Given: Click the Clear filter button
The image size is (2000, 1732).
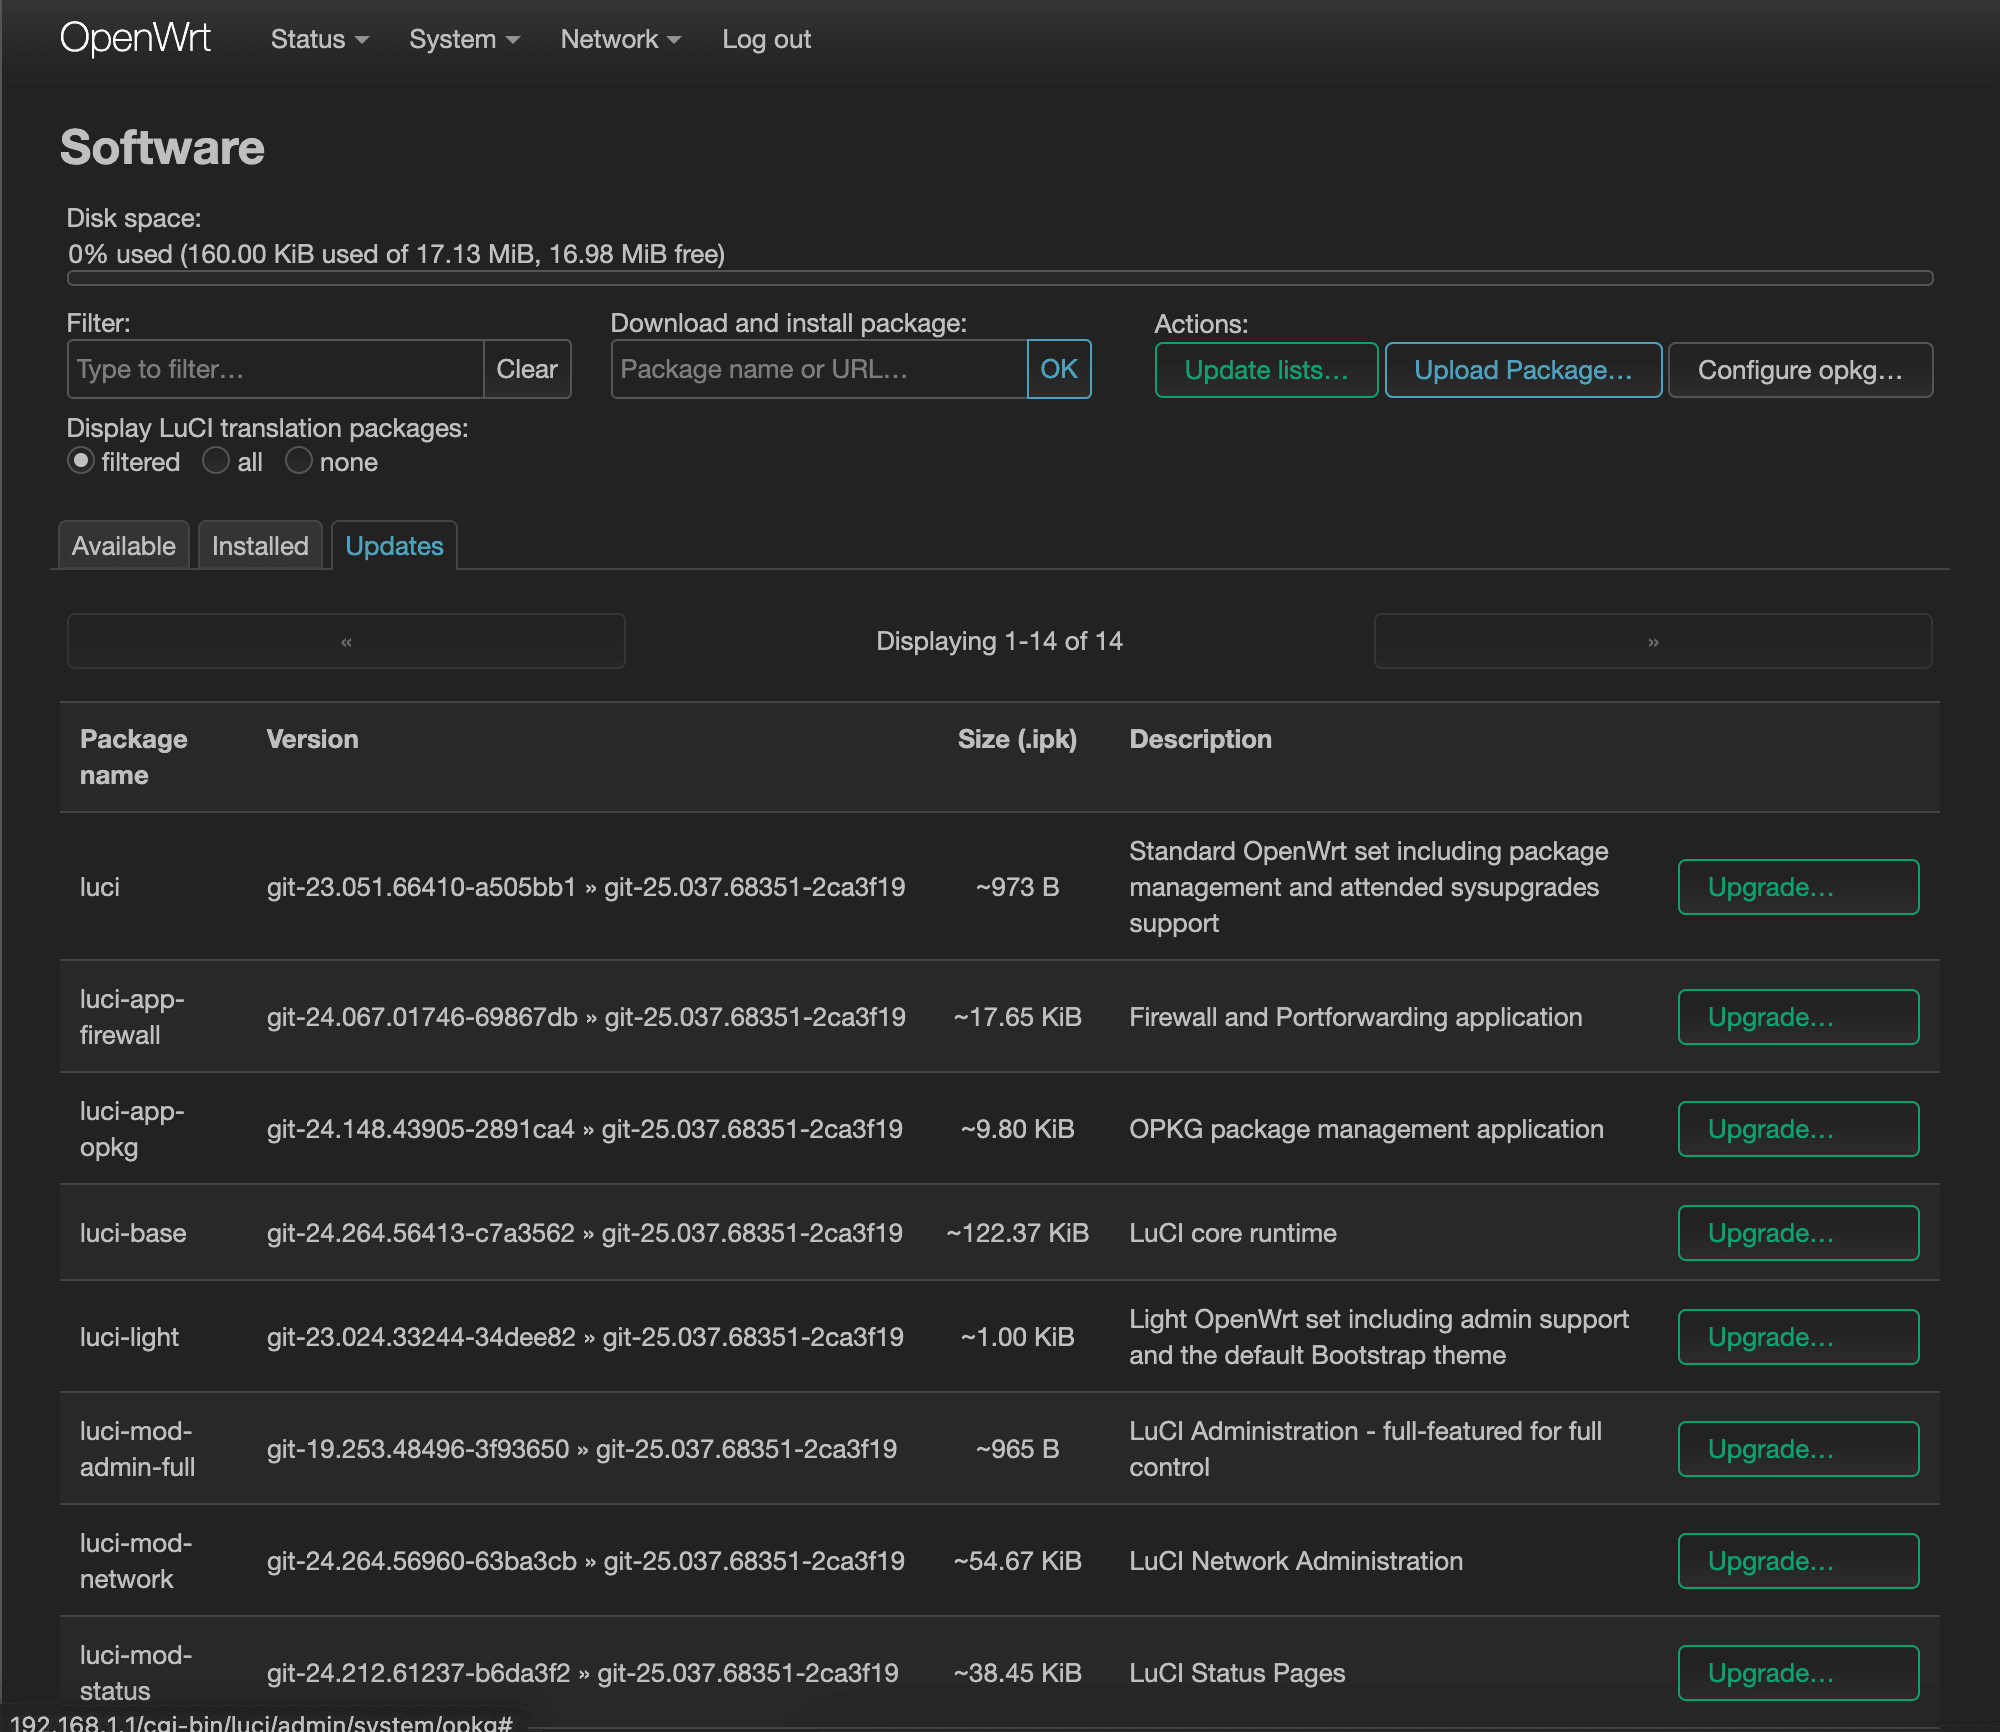Looking at the screenshot, I should 527,369.
